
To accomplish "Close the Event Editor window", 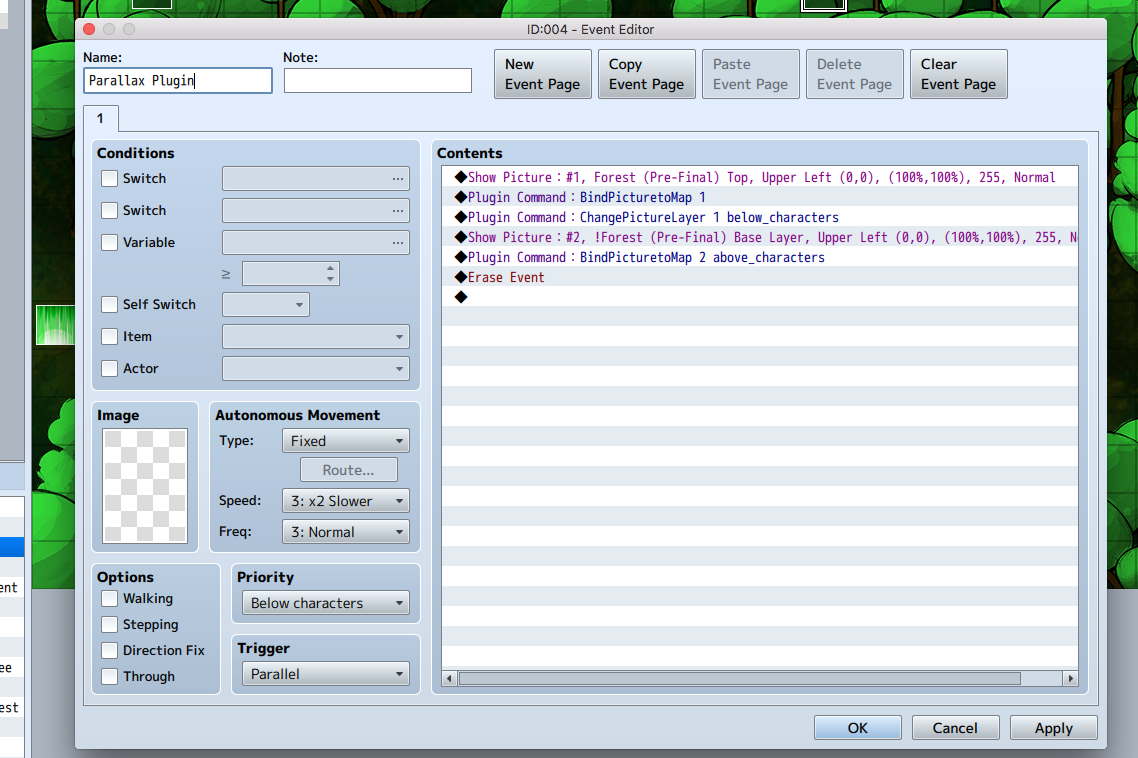I will (x=89, y=29).
